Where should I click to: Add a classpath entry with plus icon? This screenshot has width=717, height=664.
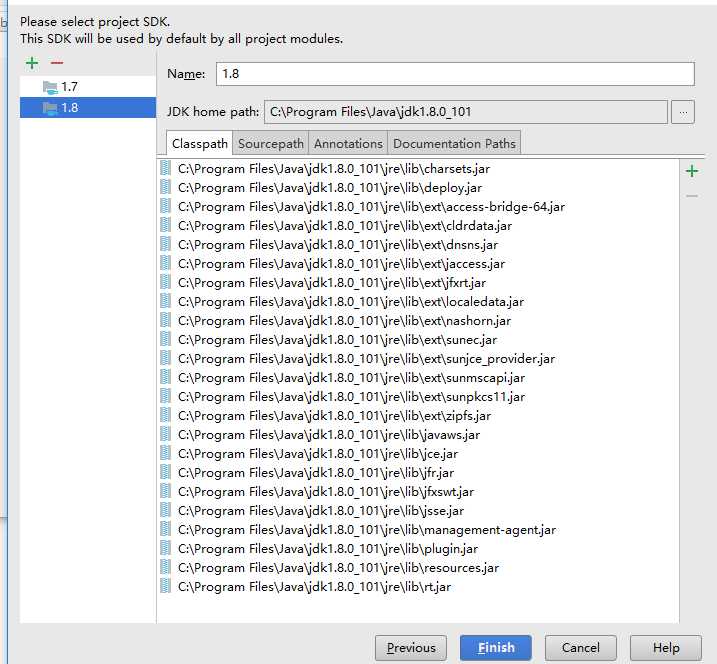692,171
